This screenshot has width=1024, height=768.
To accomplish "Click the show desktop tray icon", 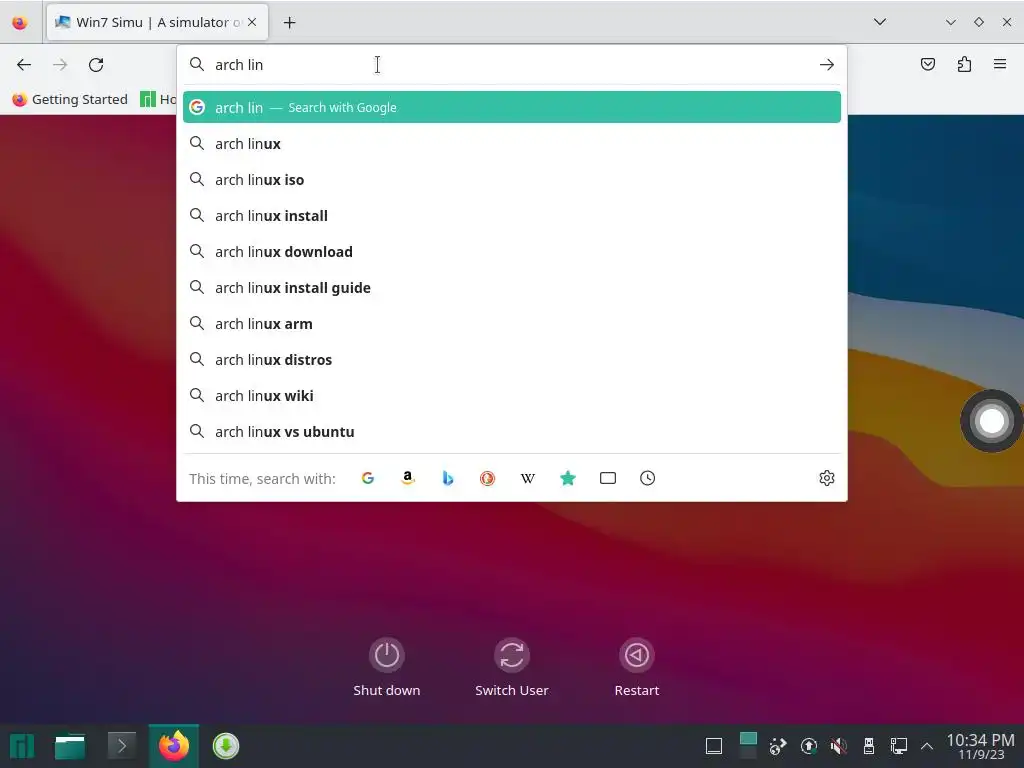I will (x=714, y=746).
